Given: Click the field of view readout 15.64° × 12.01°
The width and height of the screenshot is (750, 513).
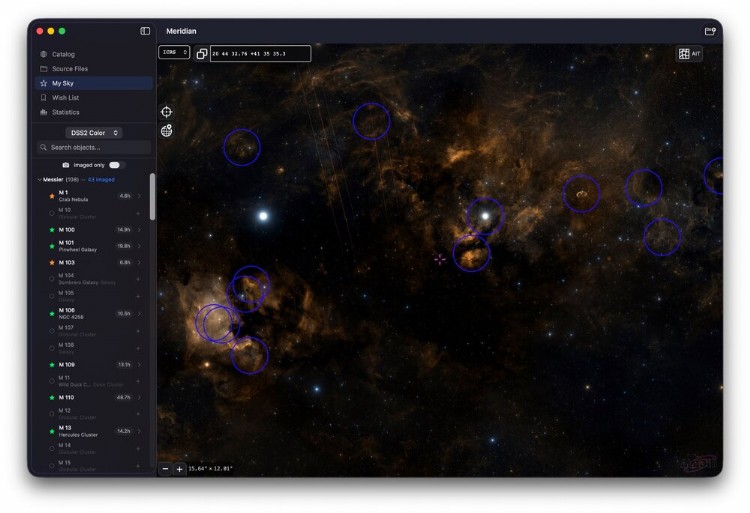Looking at the screenshot, I should (210, 469).
